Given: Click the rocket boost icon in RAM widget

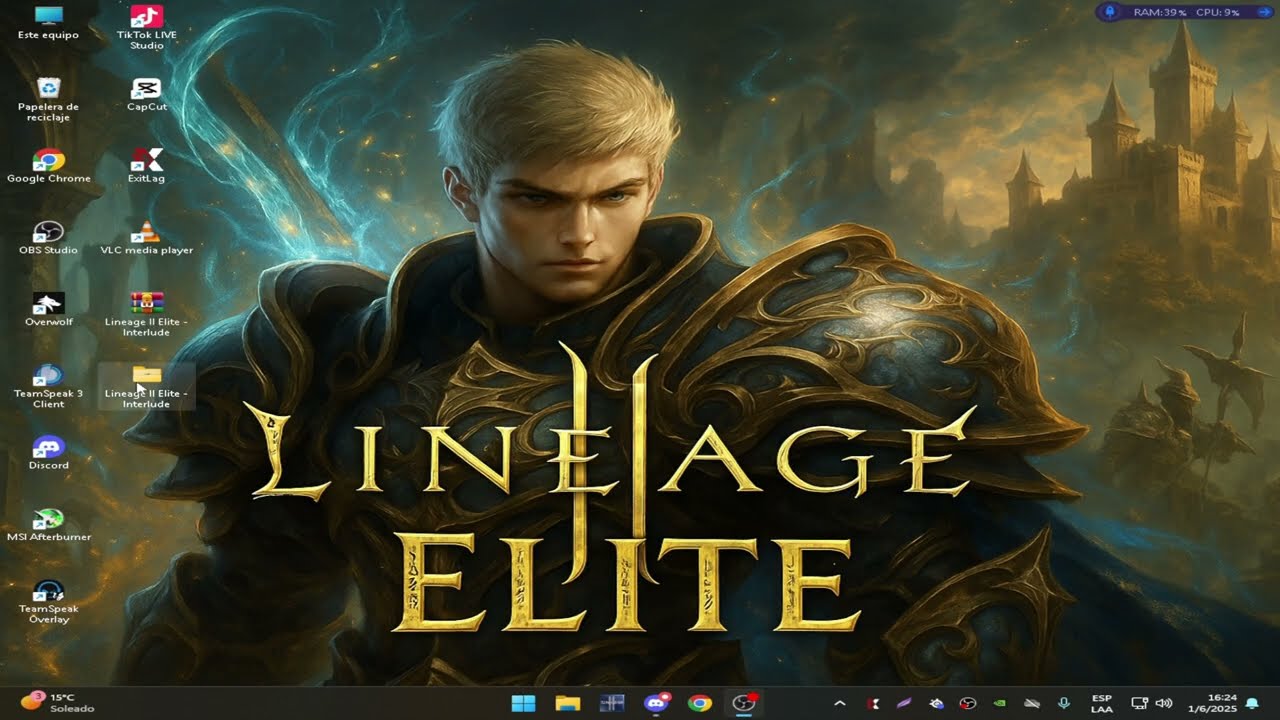Looking at the screenshot, I should click(1109, 12).
